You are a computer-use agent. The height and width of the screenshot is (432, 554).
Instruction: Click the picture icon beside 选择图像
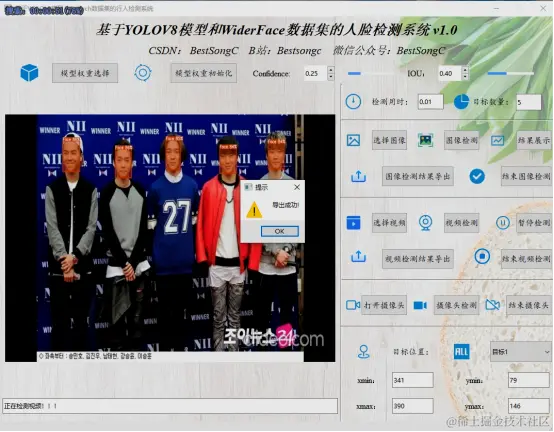tap(353, 140)
